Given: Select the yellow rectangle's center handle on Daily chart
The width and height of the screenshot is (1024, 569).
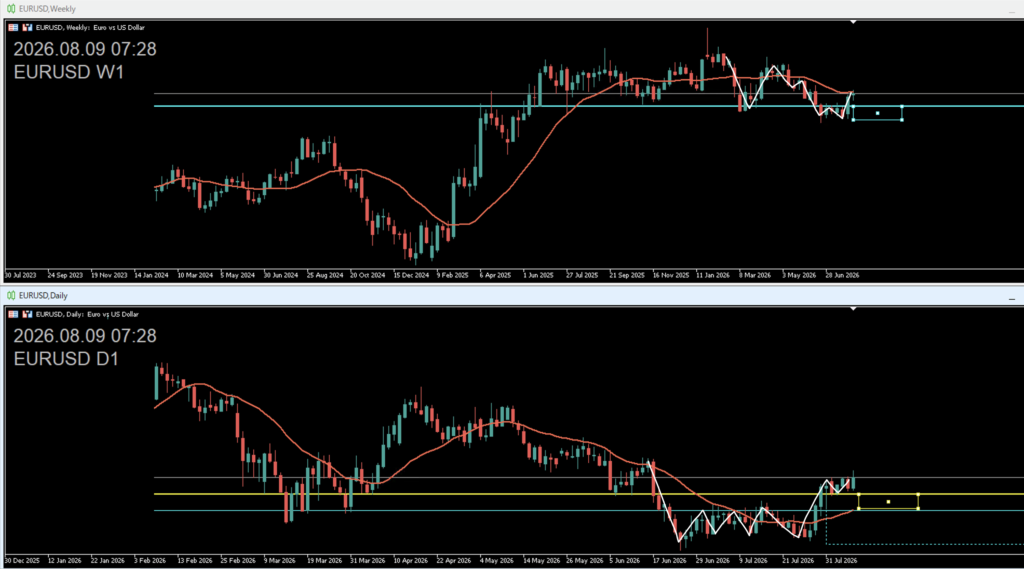Looking at the screenshot, I should [888, 502].
